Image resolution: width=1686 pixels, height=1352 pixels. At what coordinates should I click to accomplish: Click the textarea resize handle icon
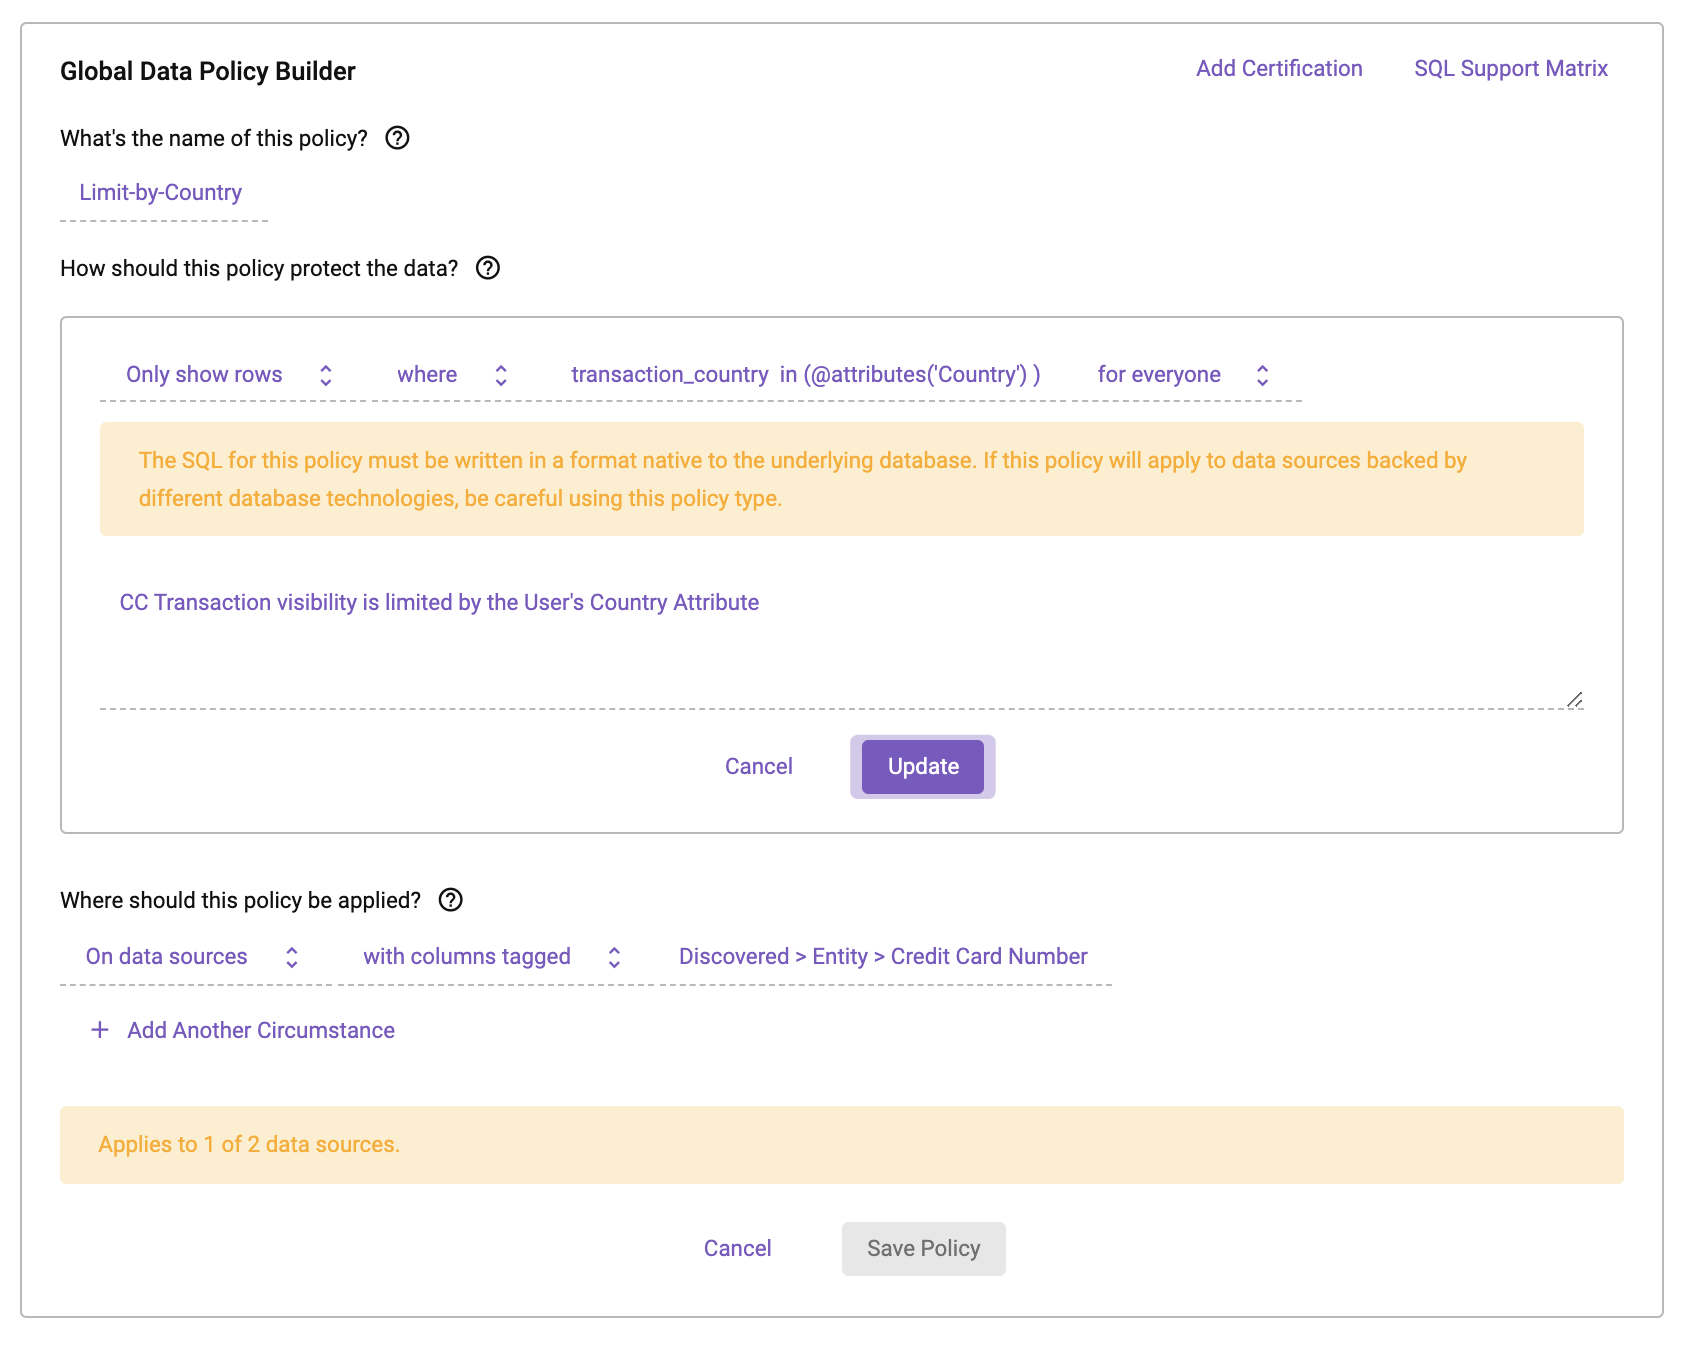coord(1574,699)
